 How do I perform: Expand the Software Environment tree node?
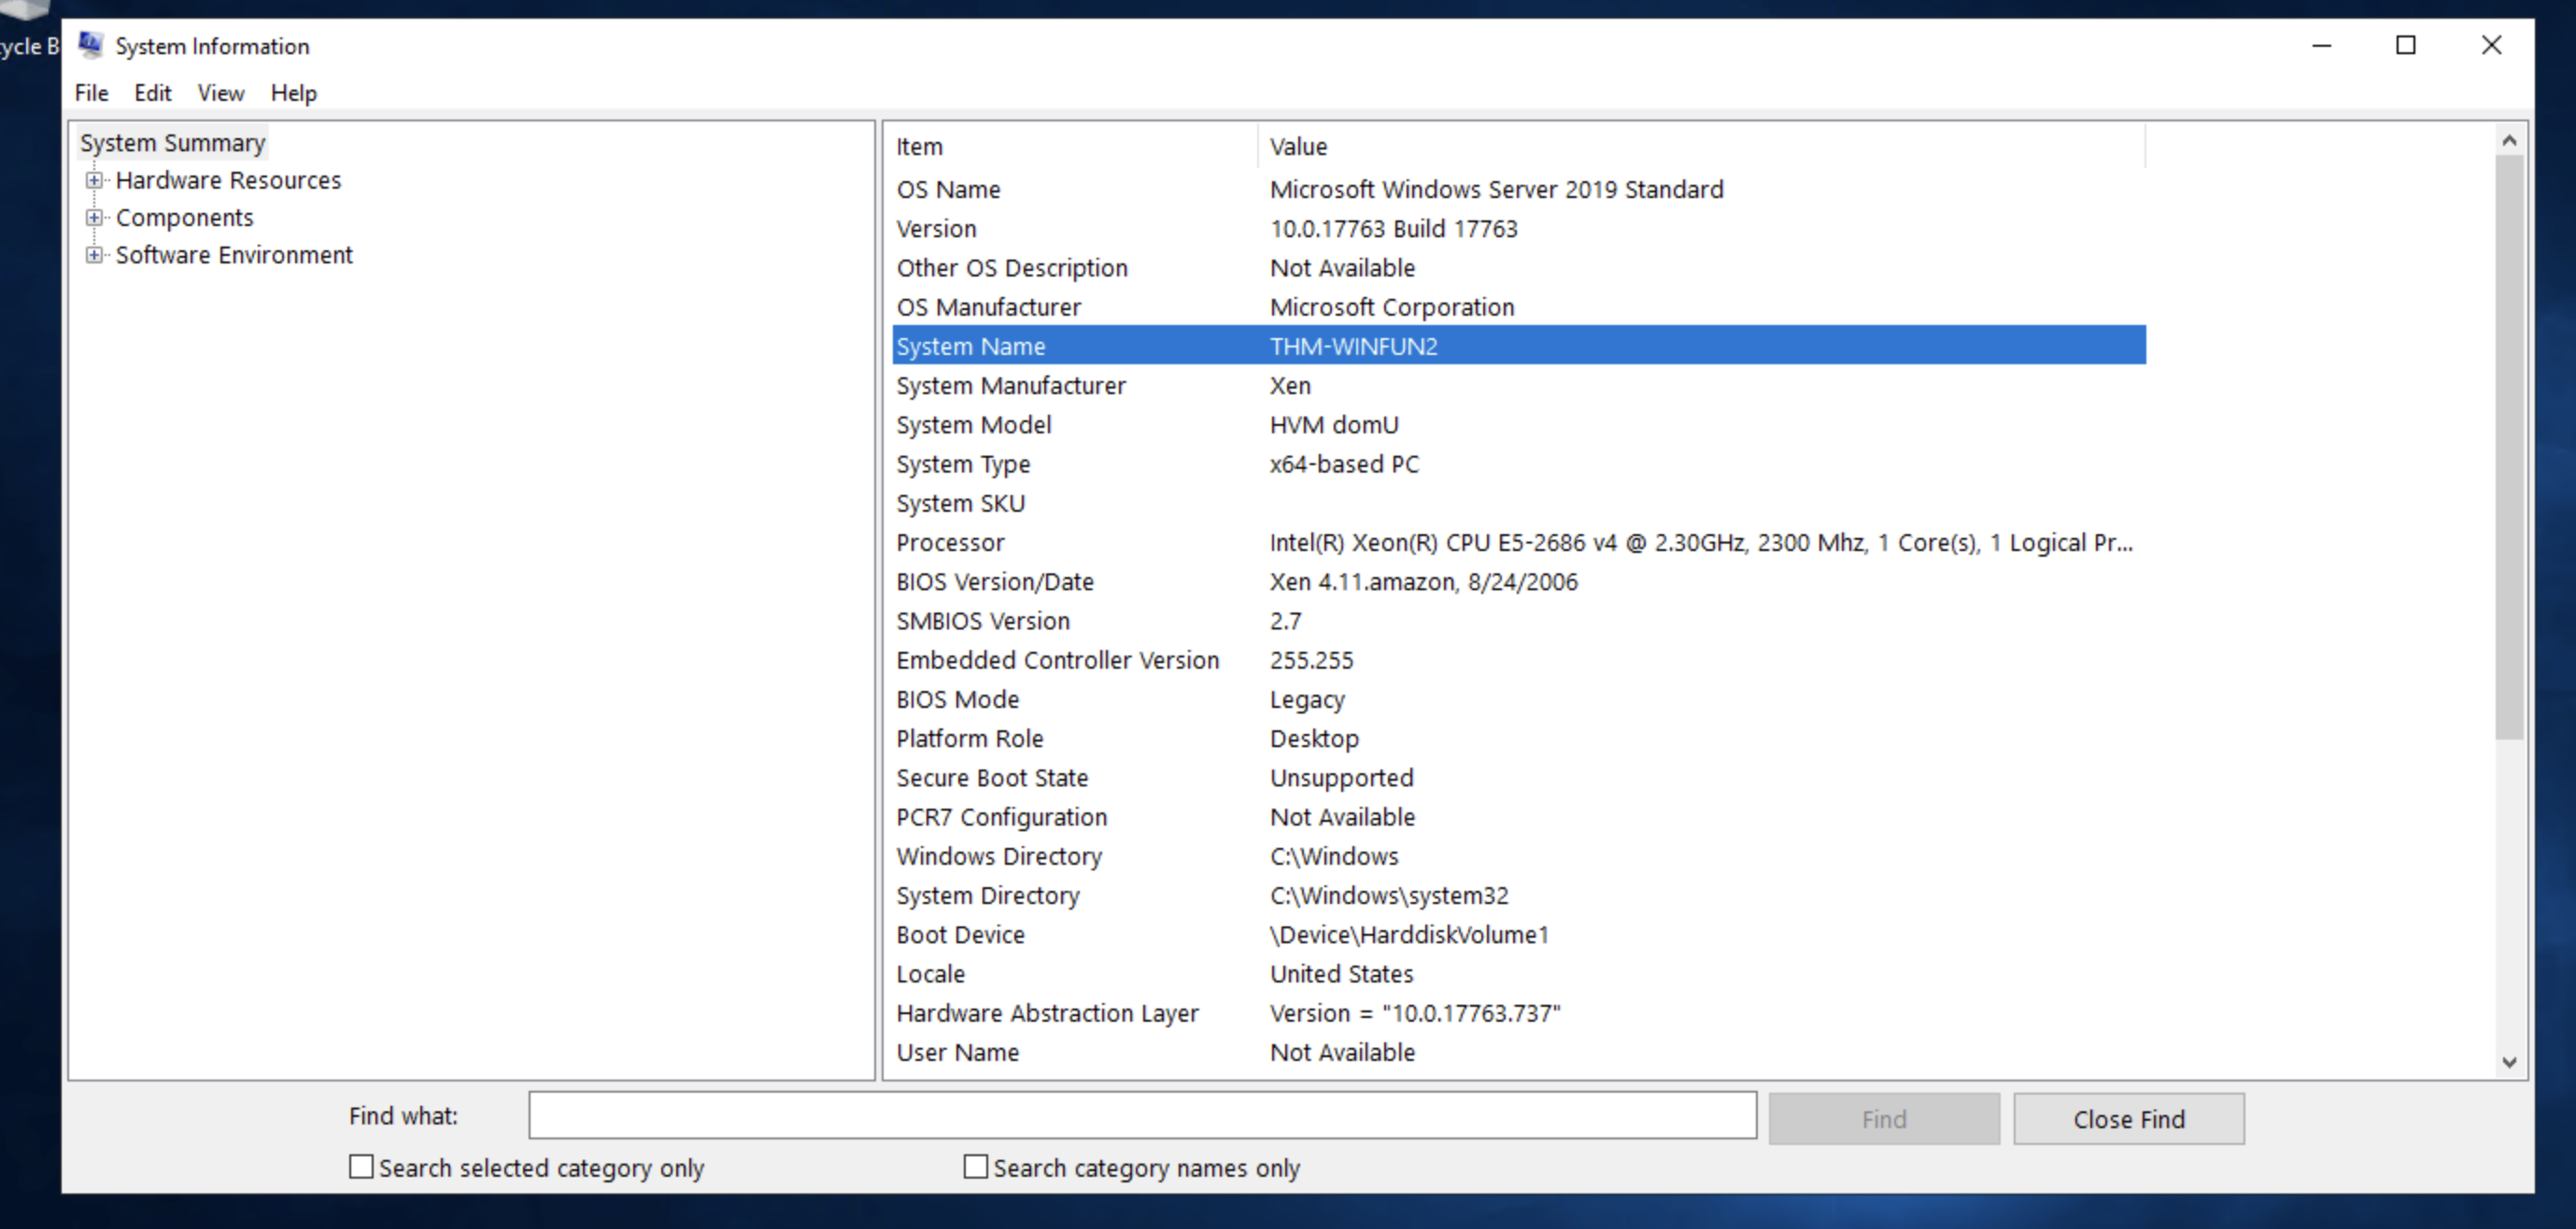94,255
